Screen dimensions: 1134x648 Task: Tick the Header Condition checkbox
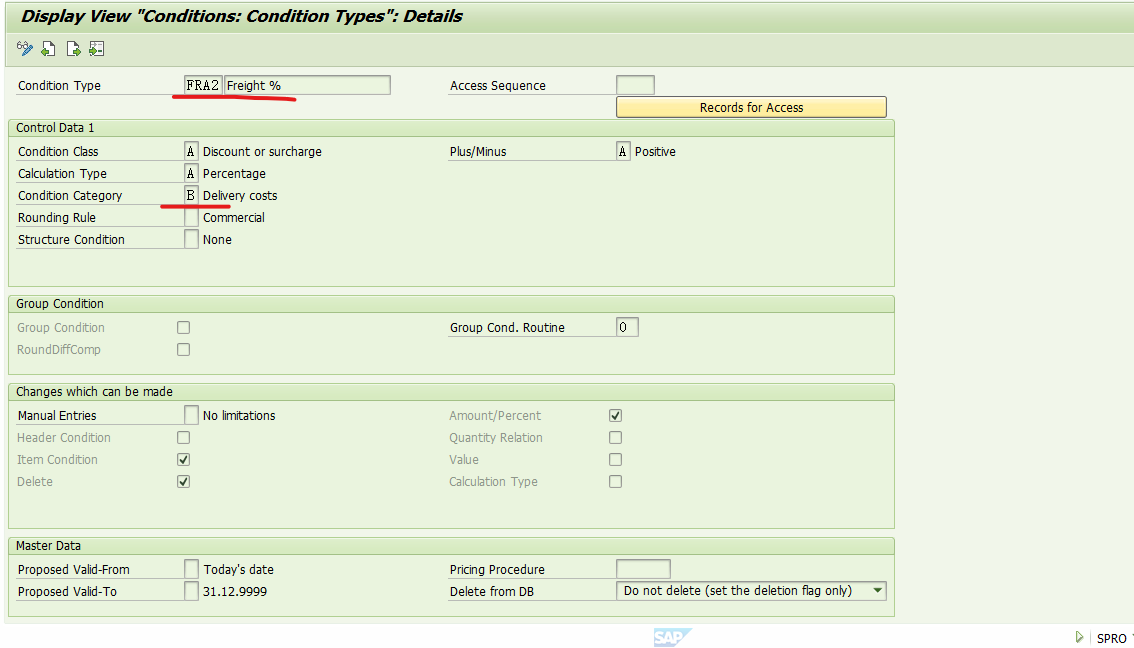pos(184,438)
